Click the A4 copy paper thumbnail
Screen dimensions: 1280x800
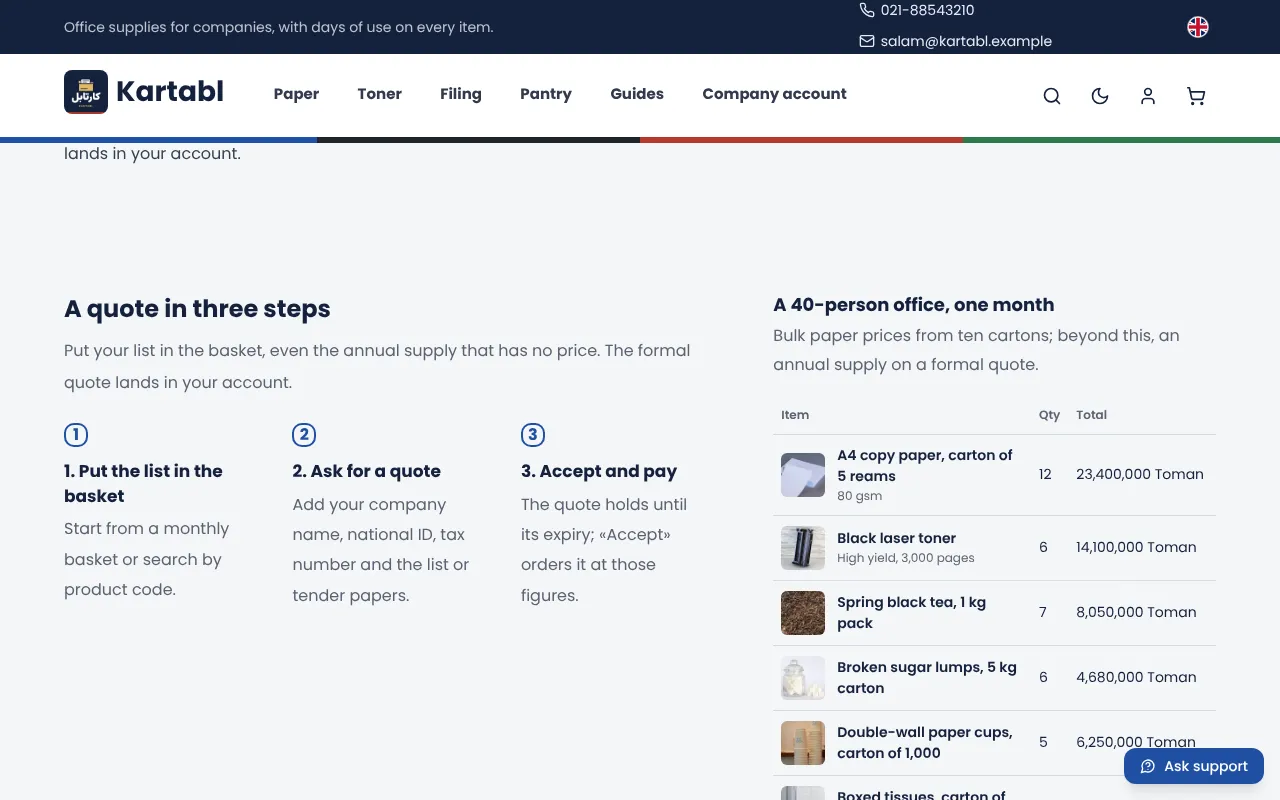point(803,475)
